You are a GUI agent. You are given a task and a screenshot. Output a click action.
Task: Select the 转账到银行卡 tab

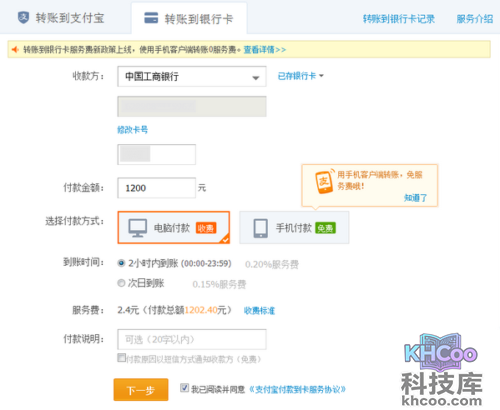click(x=189, y=18)
